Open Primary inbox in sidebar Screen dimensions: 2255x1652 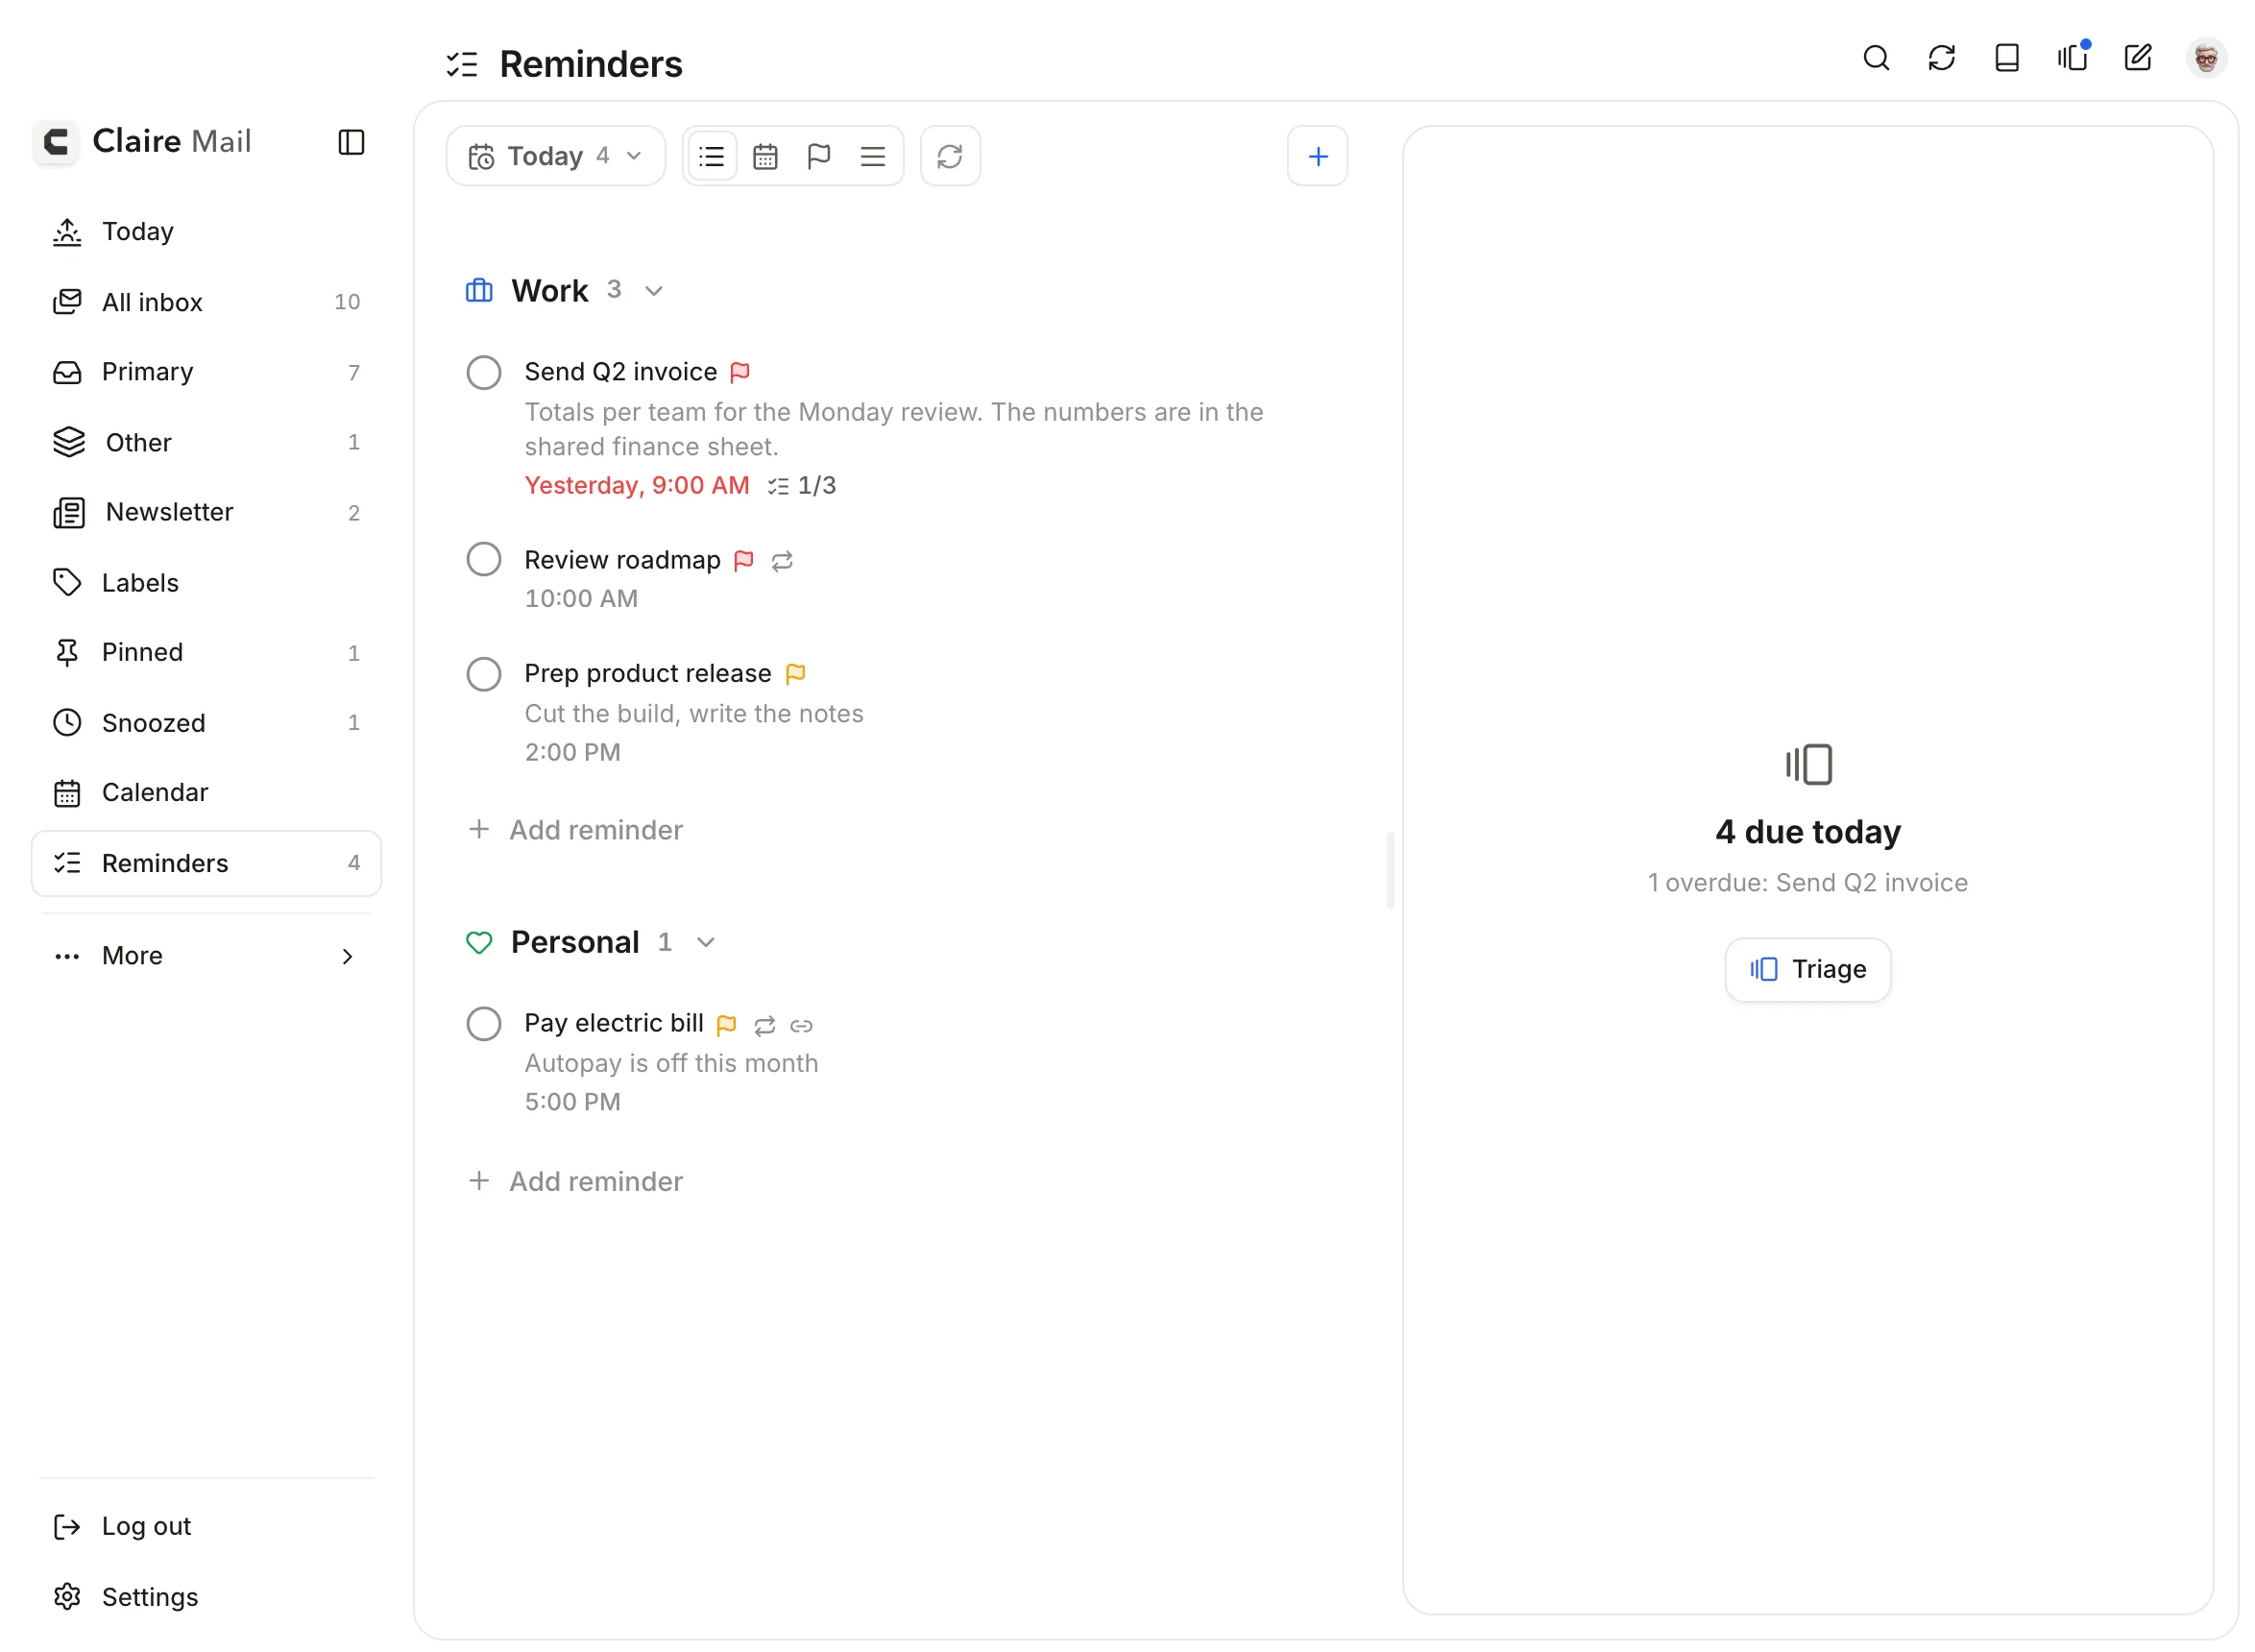tap(206, 372)
